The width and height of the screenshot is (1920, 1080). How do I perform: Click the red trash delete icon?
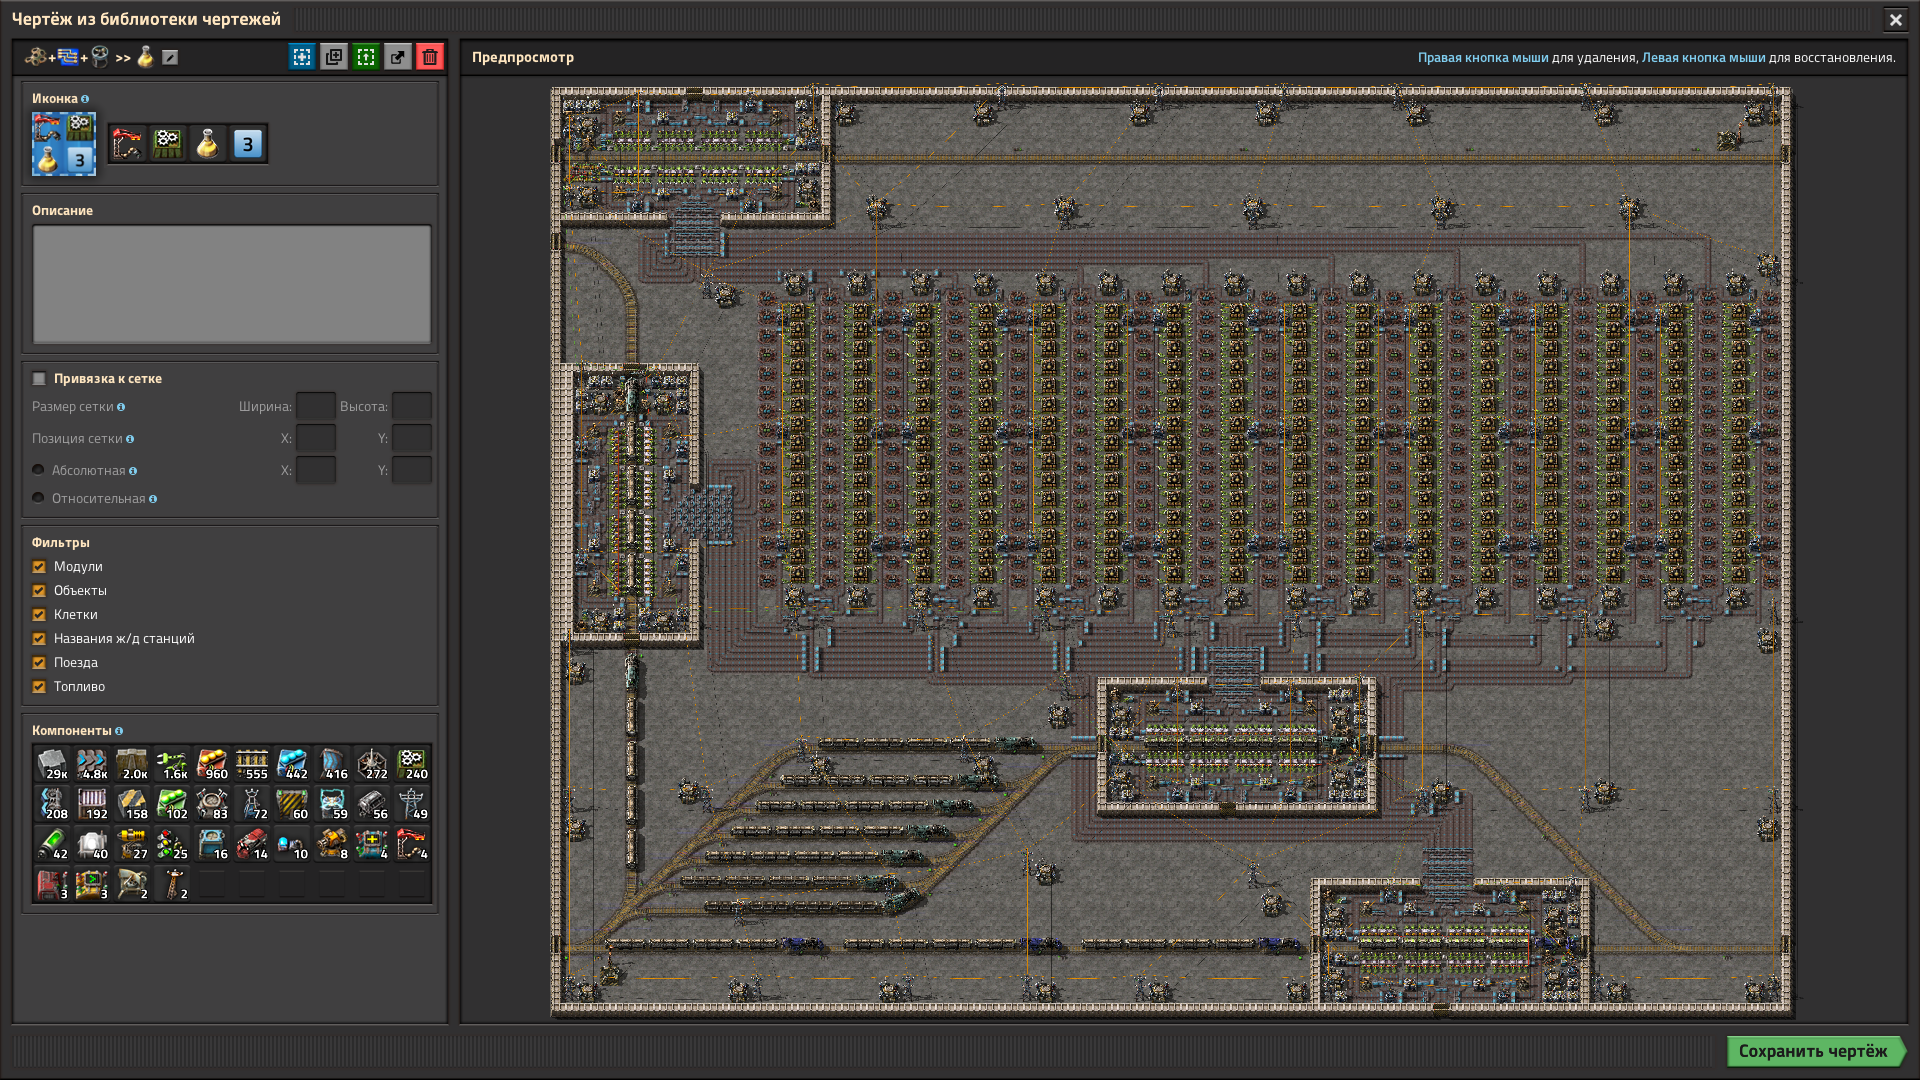[430, 57]
